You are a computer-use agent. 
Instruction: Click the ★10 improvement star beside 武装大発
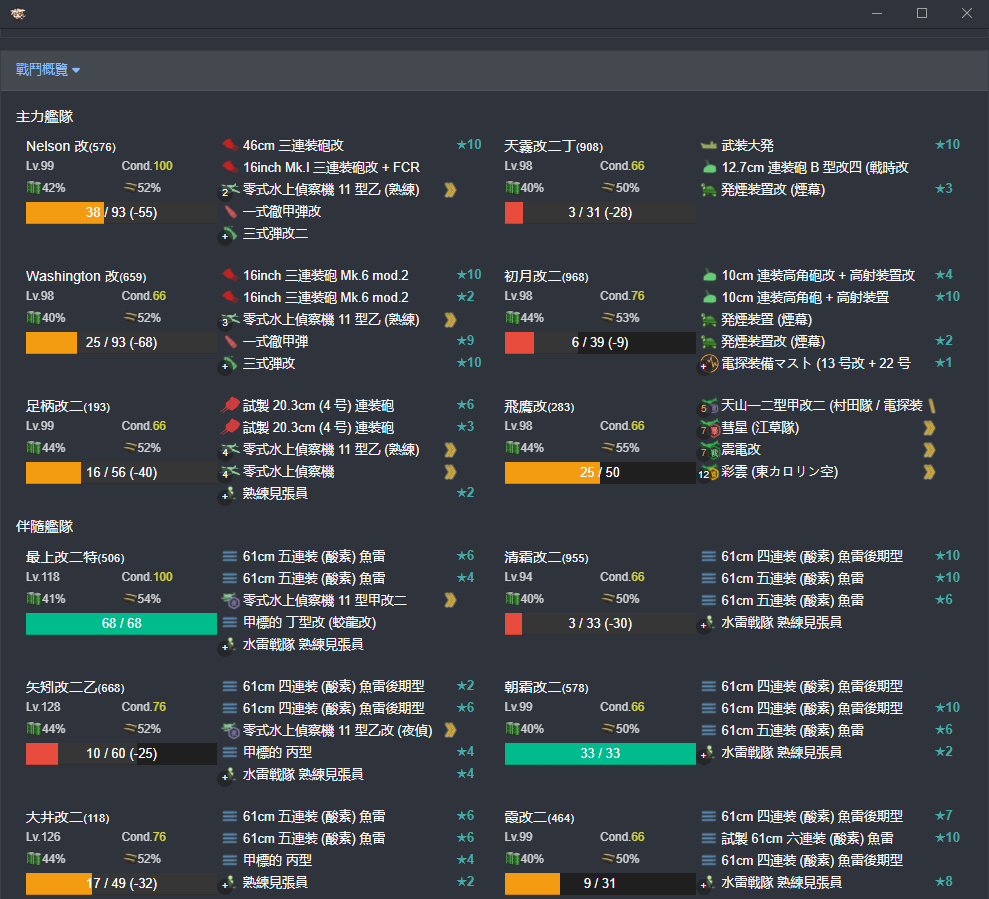946,145
